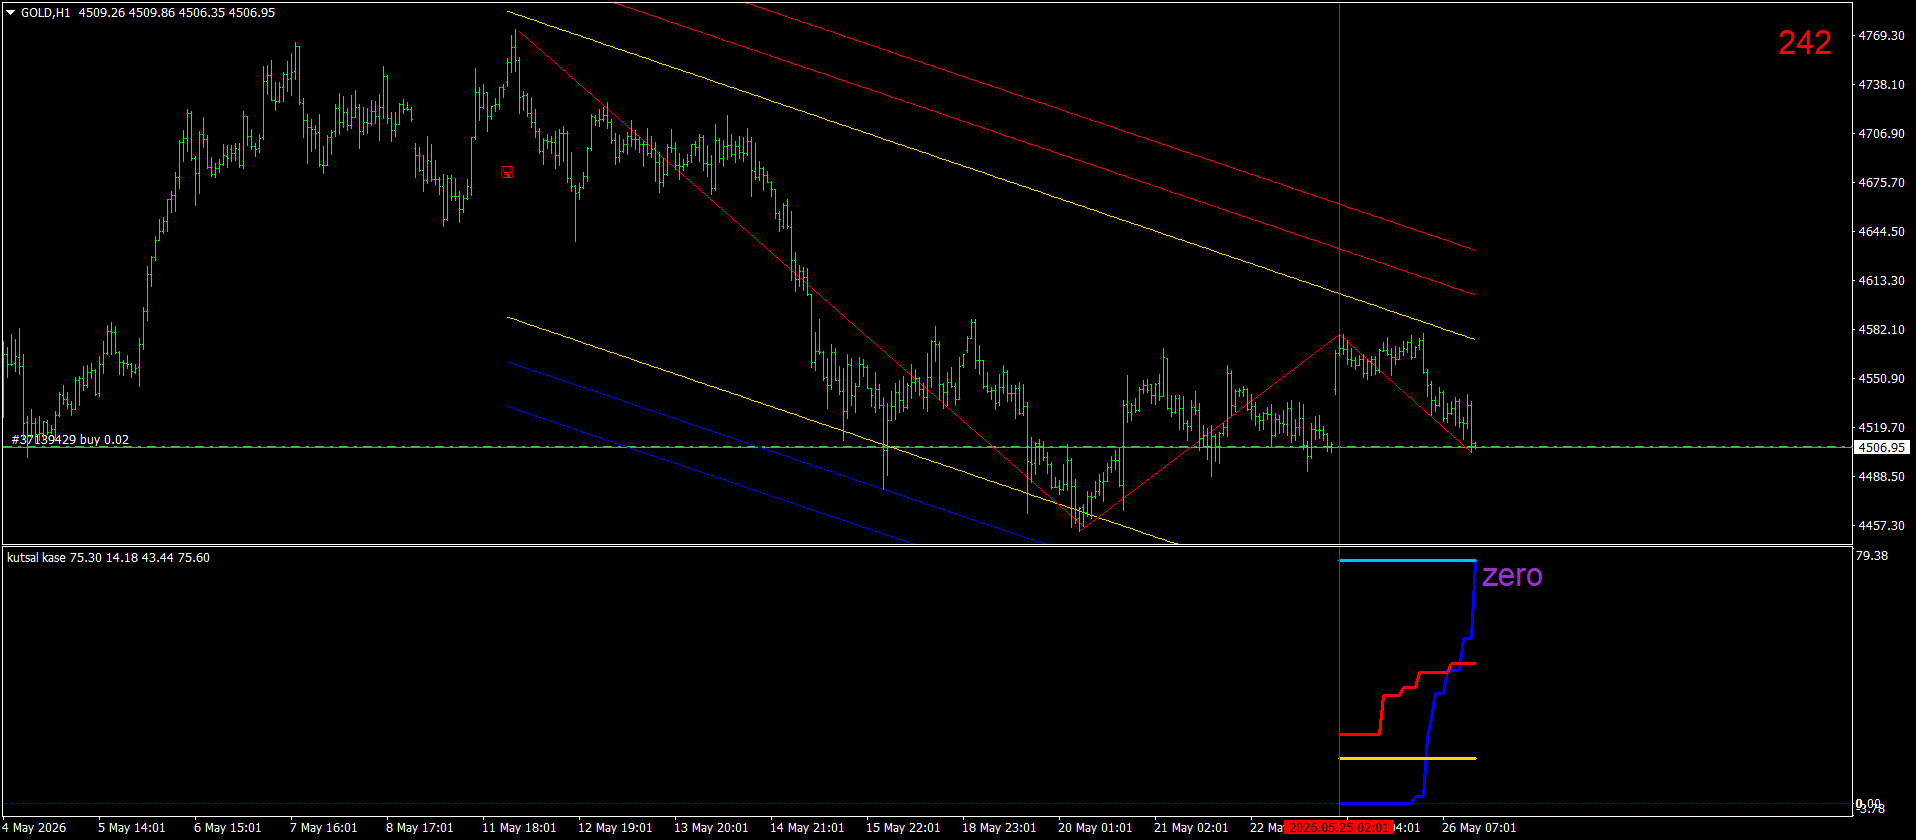
Task: Click the red highlighted crosshair date marker
Action: [1338, 828]
